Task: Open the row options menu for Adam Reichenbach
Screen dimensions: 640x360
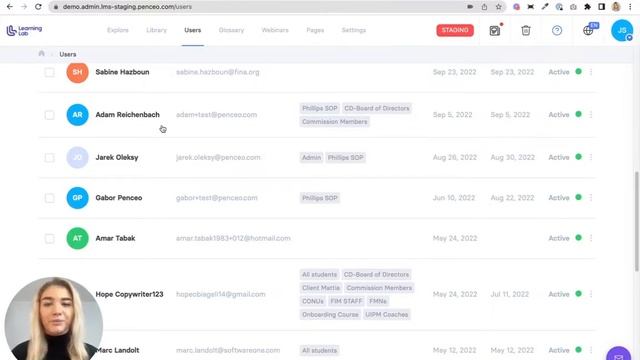Action: (591, 115)
